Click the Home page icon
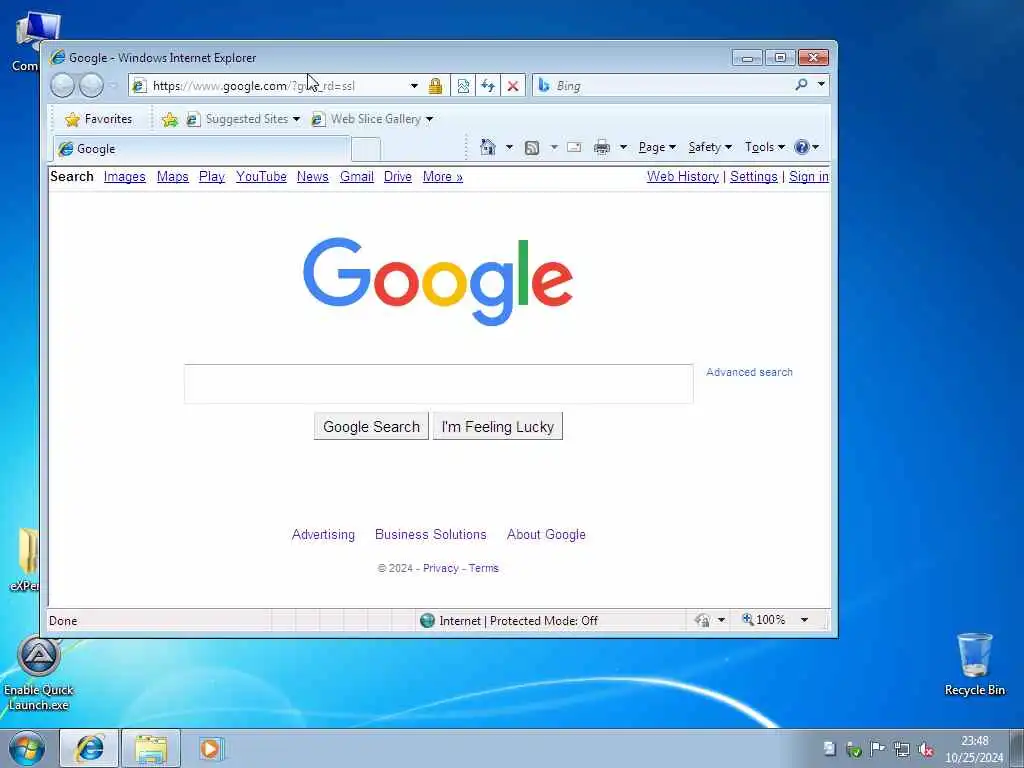This screenshot has width=1024, height=768. tap(488, 147)
